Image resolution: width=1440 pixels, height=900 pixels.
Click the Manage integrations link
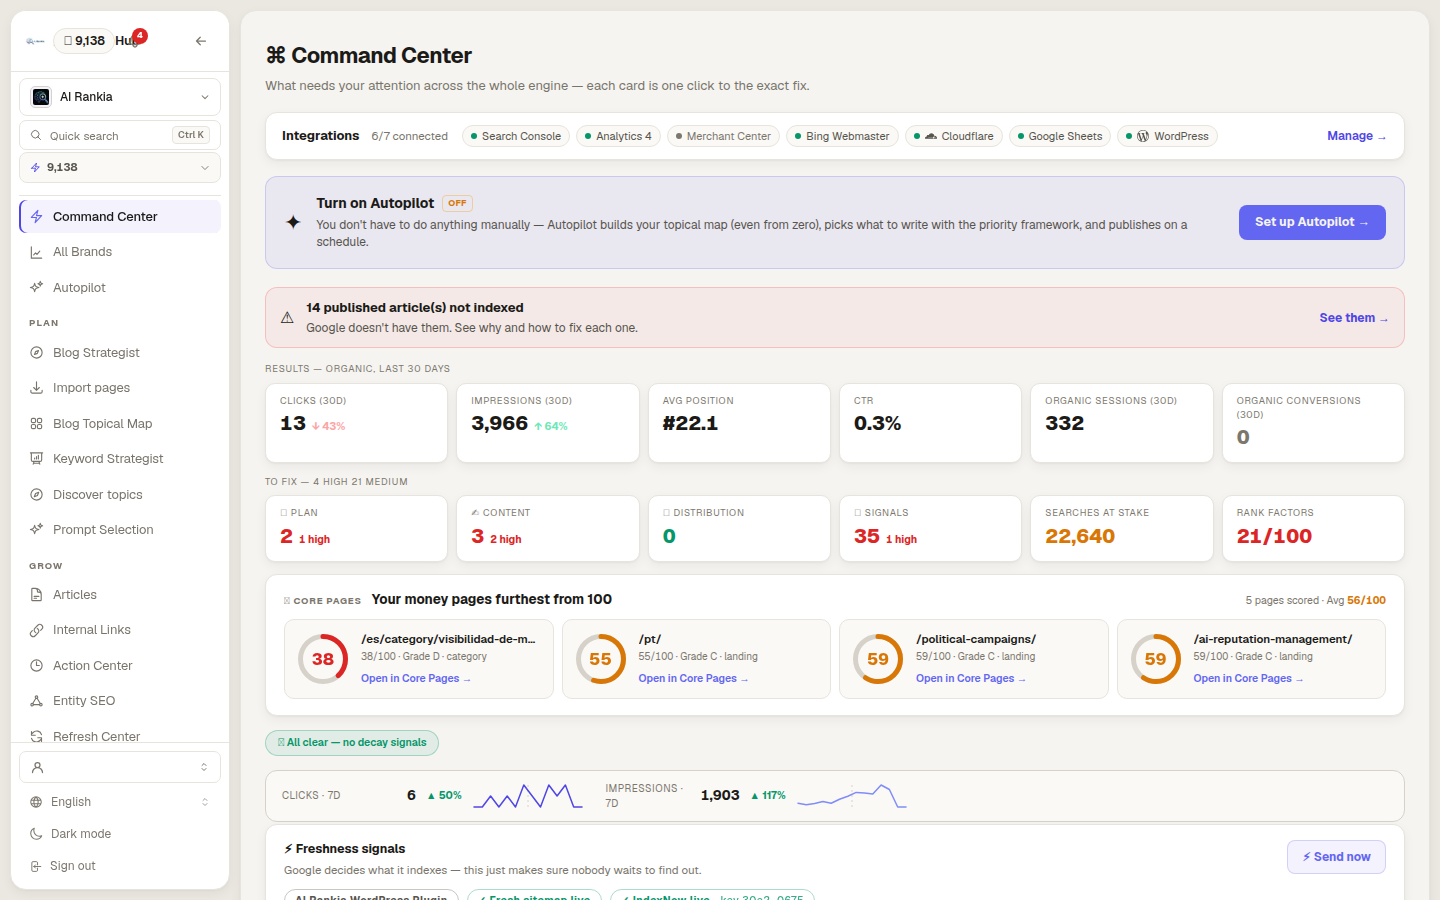pos(1356,136)
